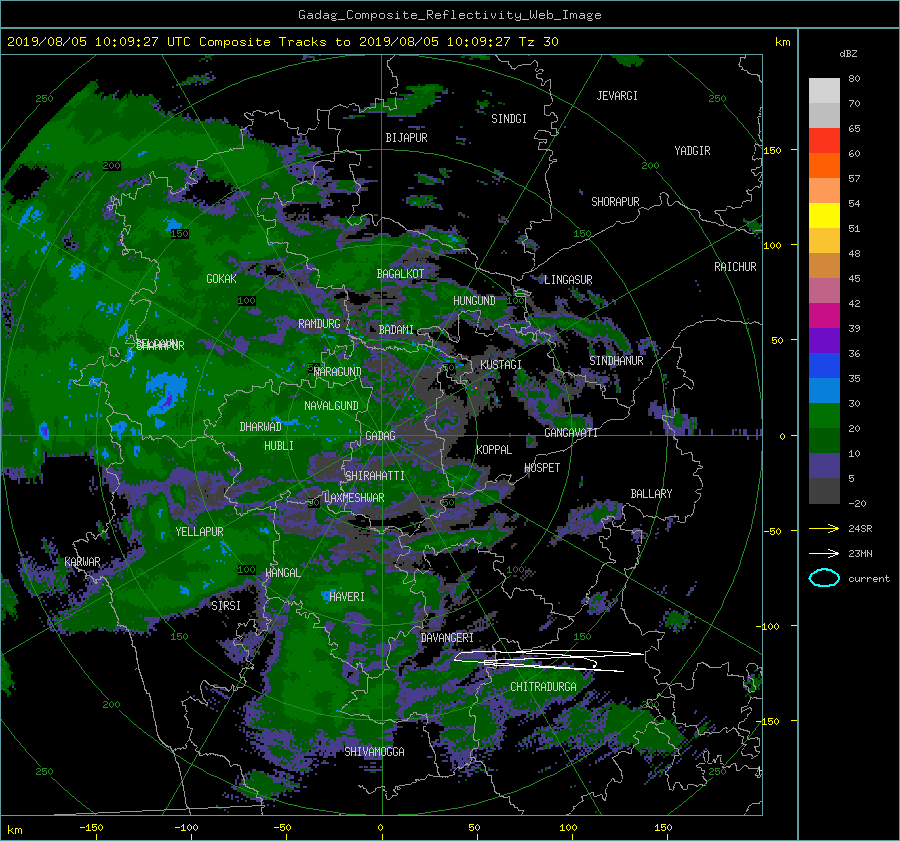The height and width of the screenshot is (841, 900).
Task: Click the BAGALKOT city label
Action: 400,274
